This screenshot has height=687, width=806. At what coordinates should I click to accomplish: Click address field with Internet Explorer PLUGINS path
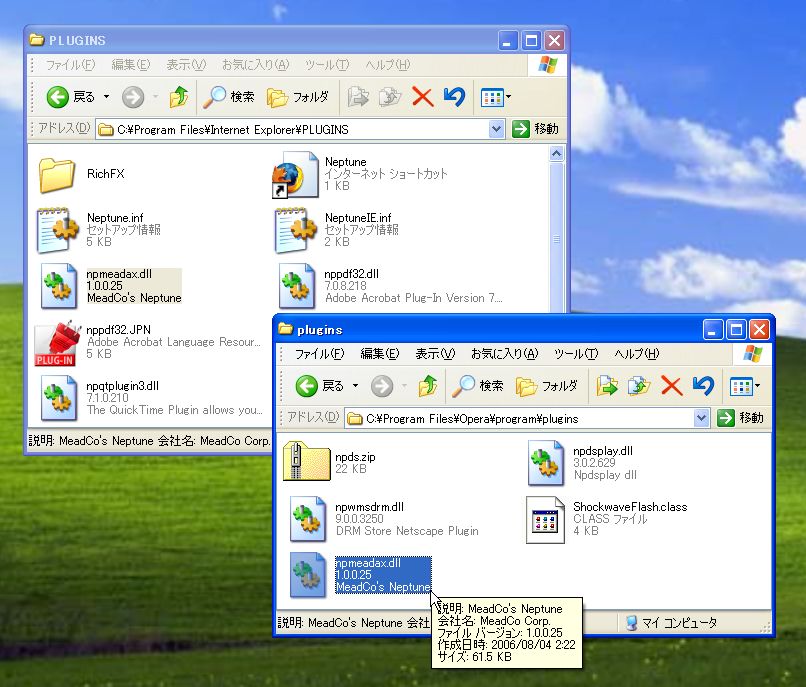(x=300, y=129)
